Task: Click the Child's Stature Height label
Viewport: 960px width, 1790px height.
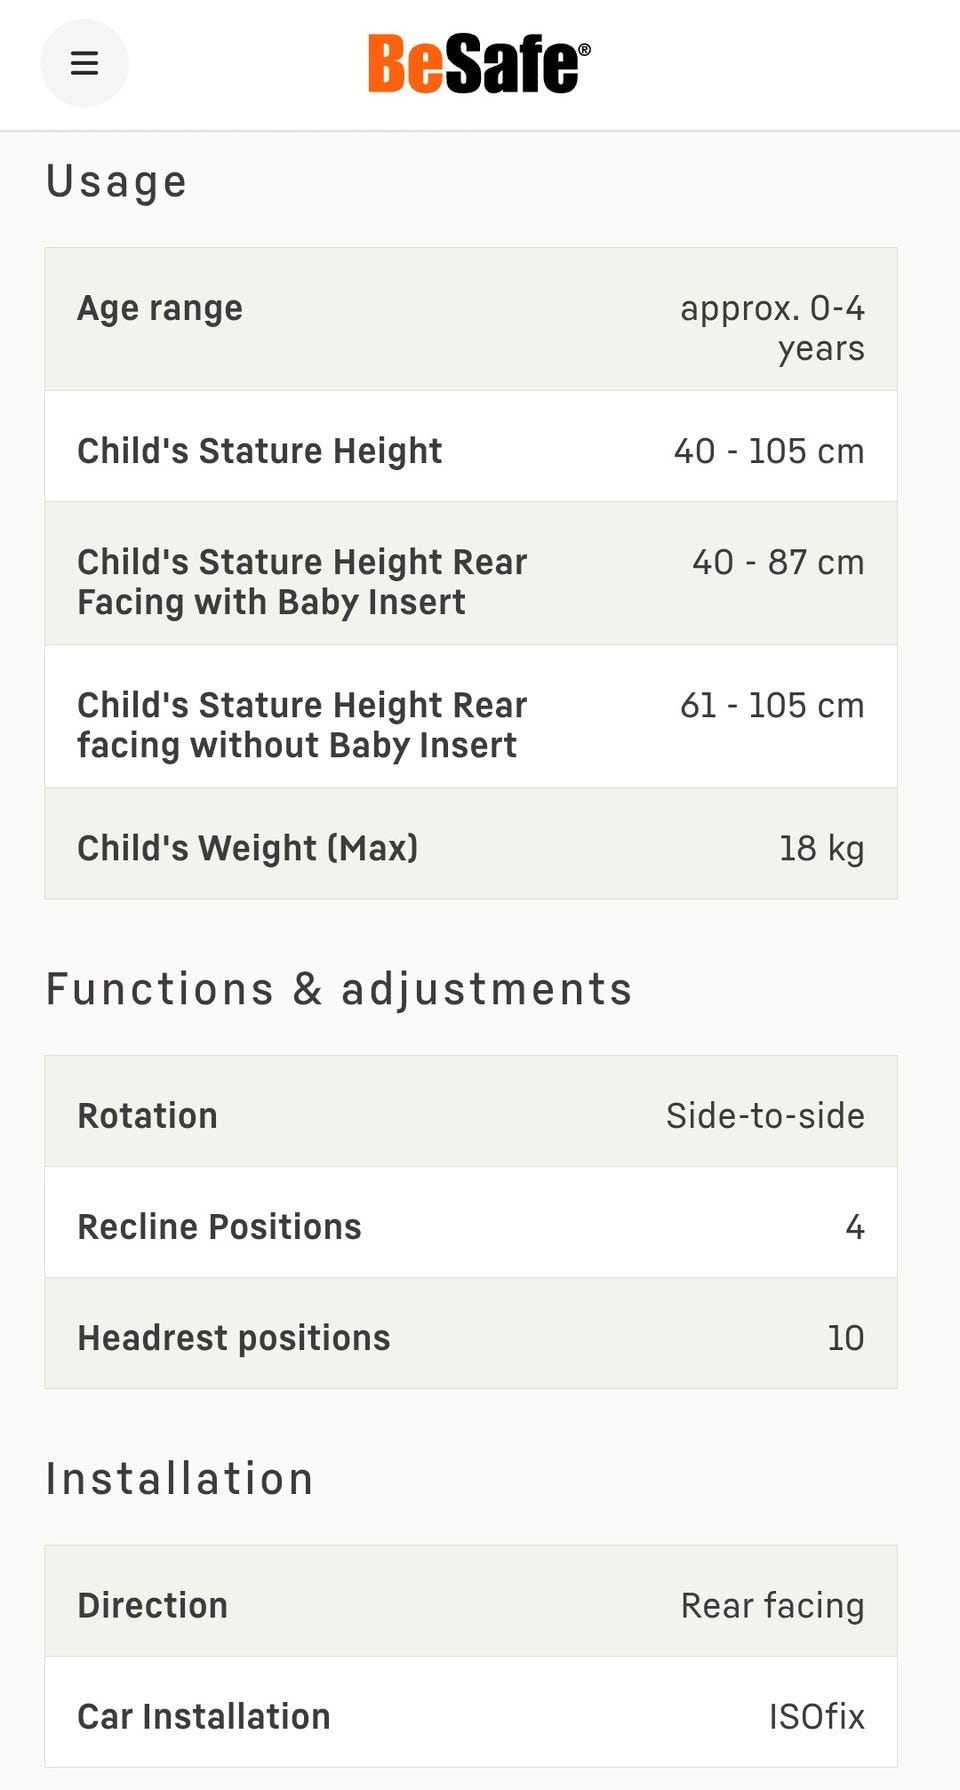Action: (260, 451)
